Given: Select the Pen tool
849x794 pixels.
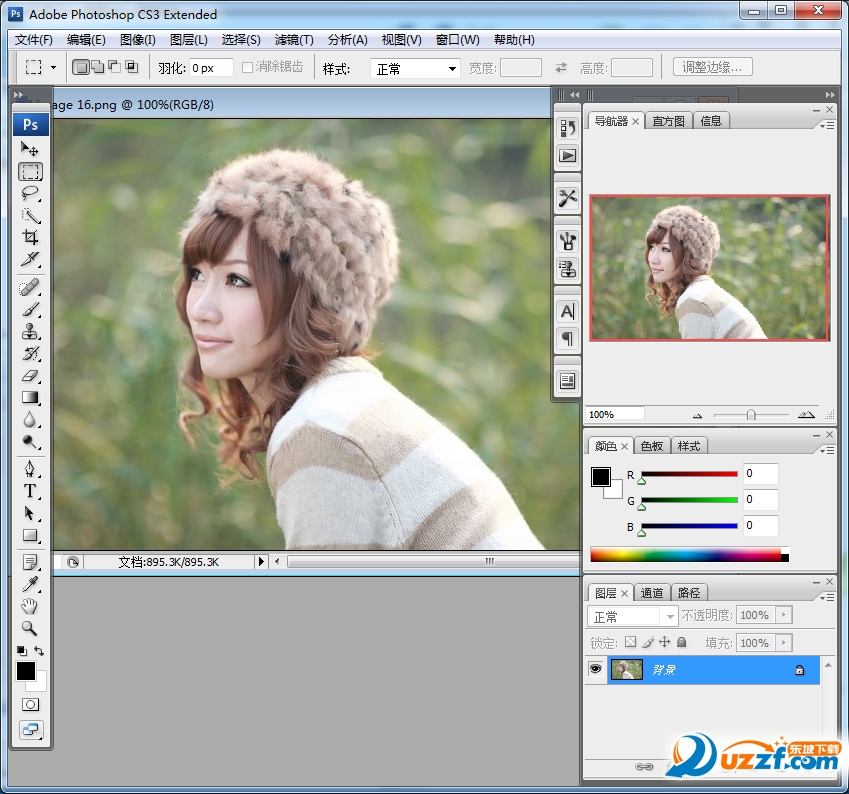Looking at the screenshot, I should tap(30, 469).
